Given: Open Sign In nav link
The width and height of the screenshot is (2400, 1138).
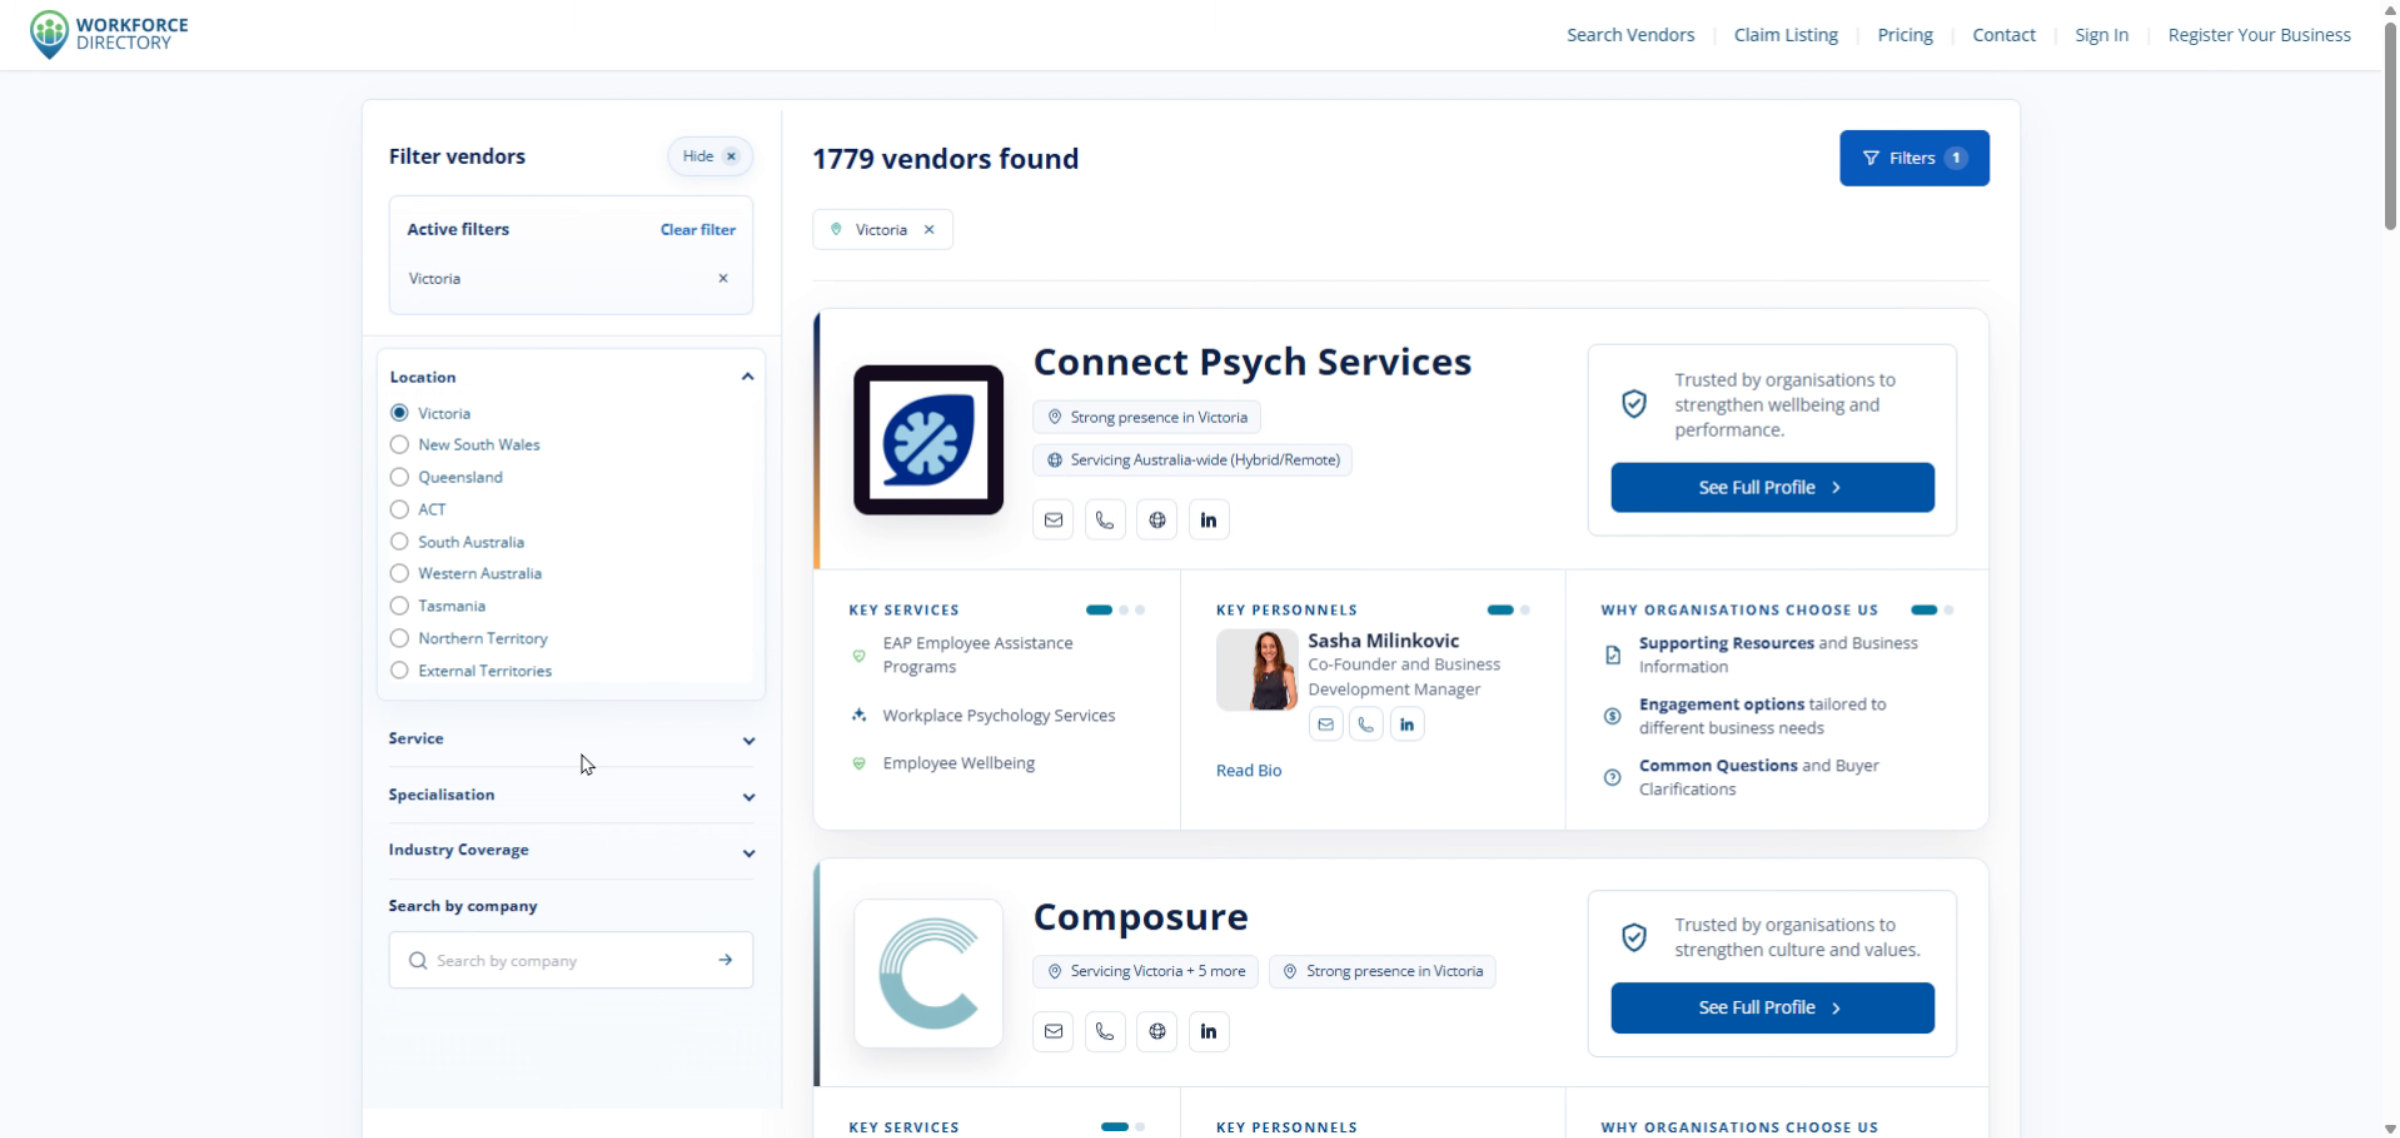Looking at the screenshot, I should (2102, 35).
